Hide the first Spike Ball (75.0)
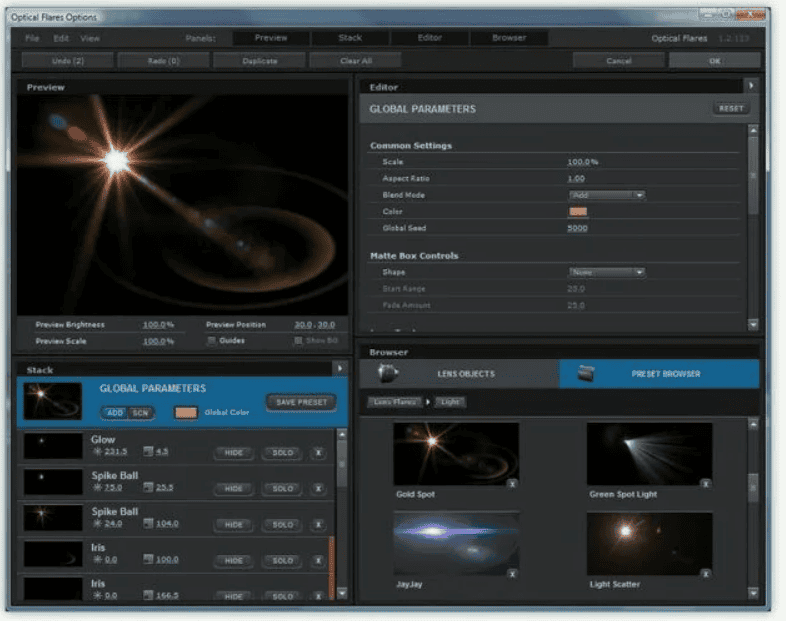Image resolution: width=786 pixels, height=621 pixels. tap(234, 489)
